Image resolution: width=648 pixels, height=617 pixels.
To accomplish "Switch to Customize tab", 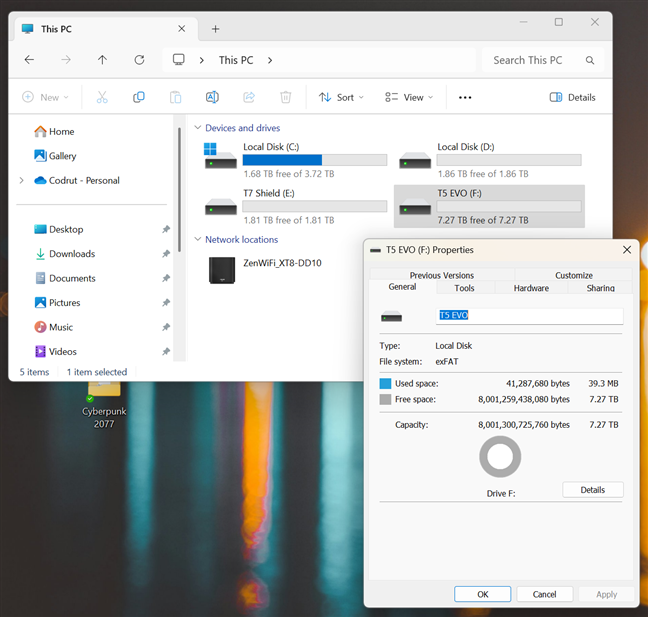I will click(x=574, y=275).
